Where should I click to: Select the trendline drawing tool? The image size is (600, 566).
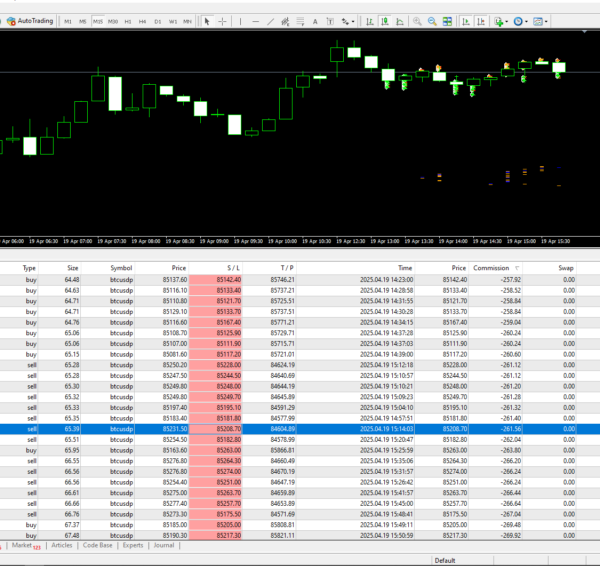point(271,21)
